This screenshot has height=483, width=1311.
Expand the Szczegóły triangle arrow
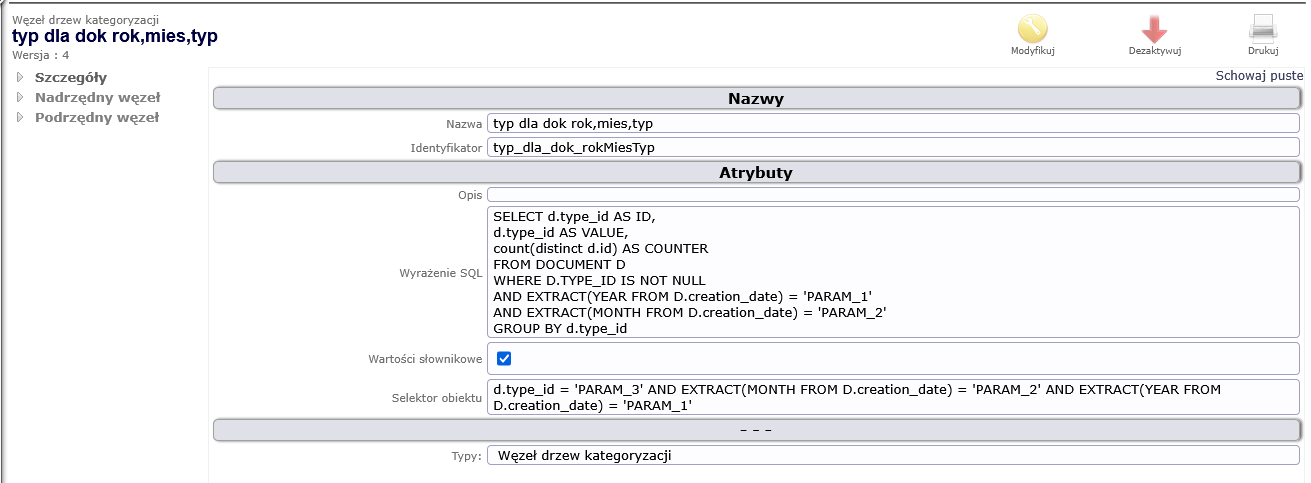click(19, 77)
